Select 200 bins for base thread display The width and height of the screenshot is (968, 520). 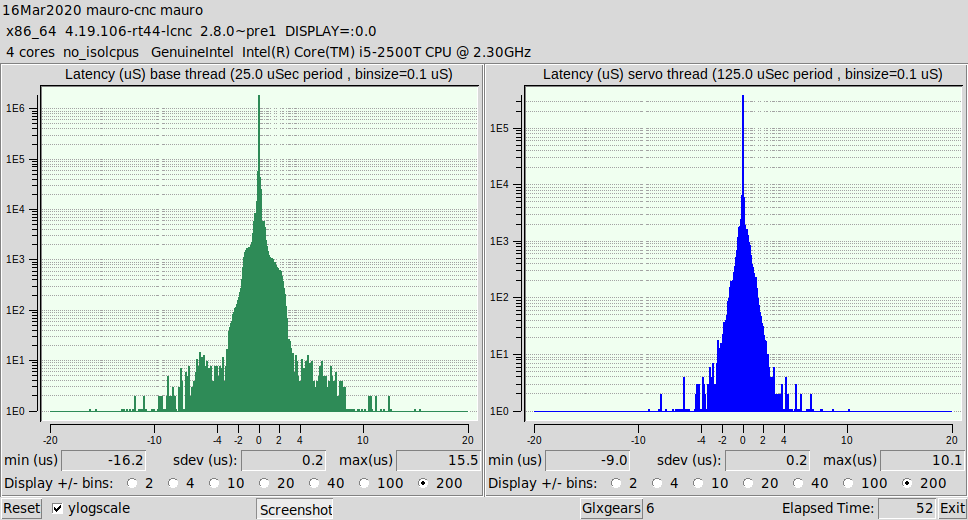click(422, 483)
